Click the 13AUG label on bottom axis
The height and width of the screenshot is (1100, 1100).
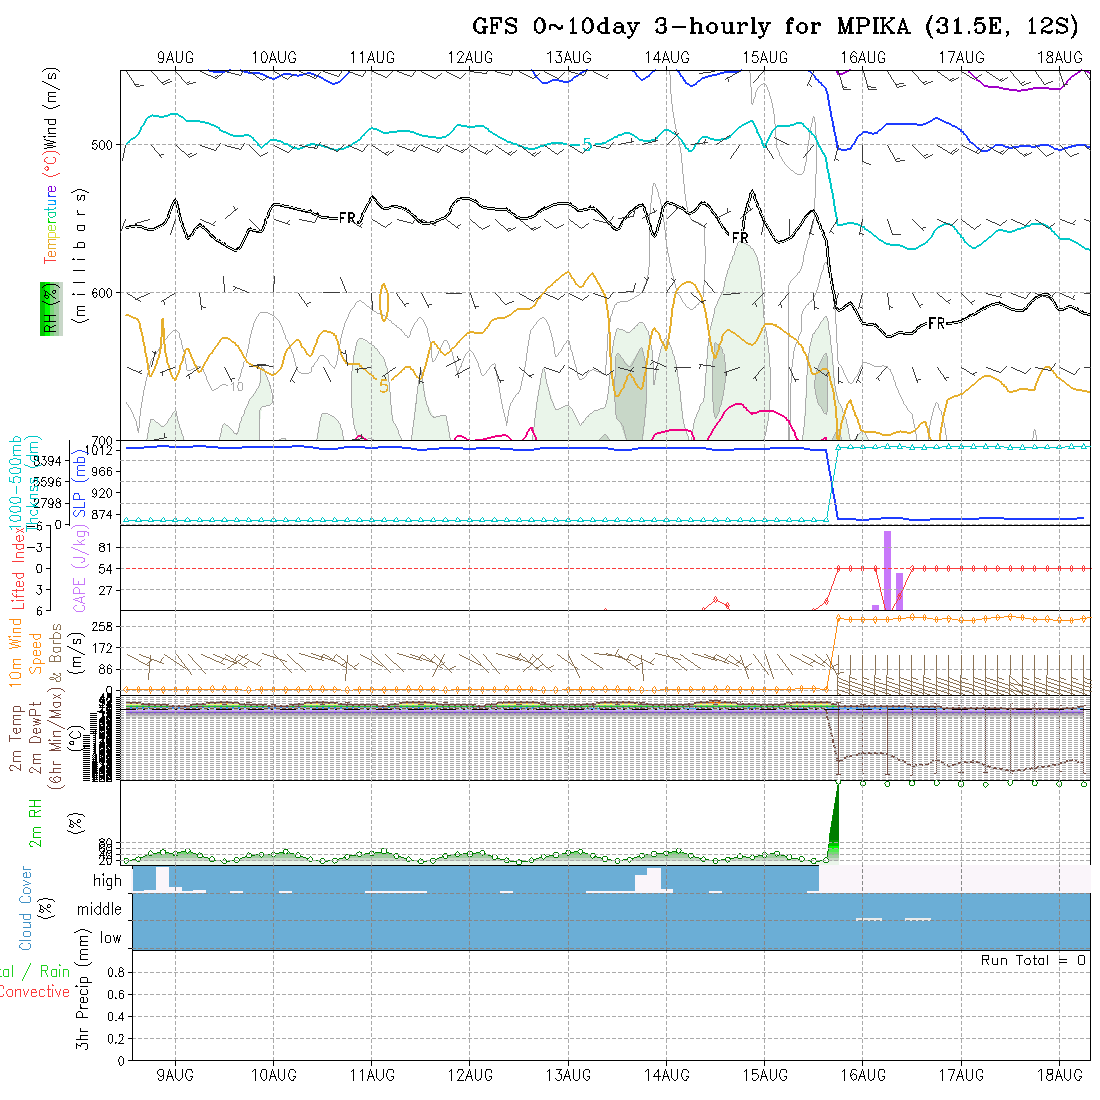click(x=568, y=1075)
